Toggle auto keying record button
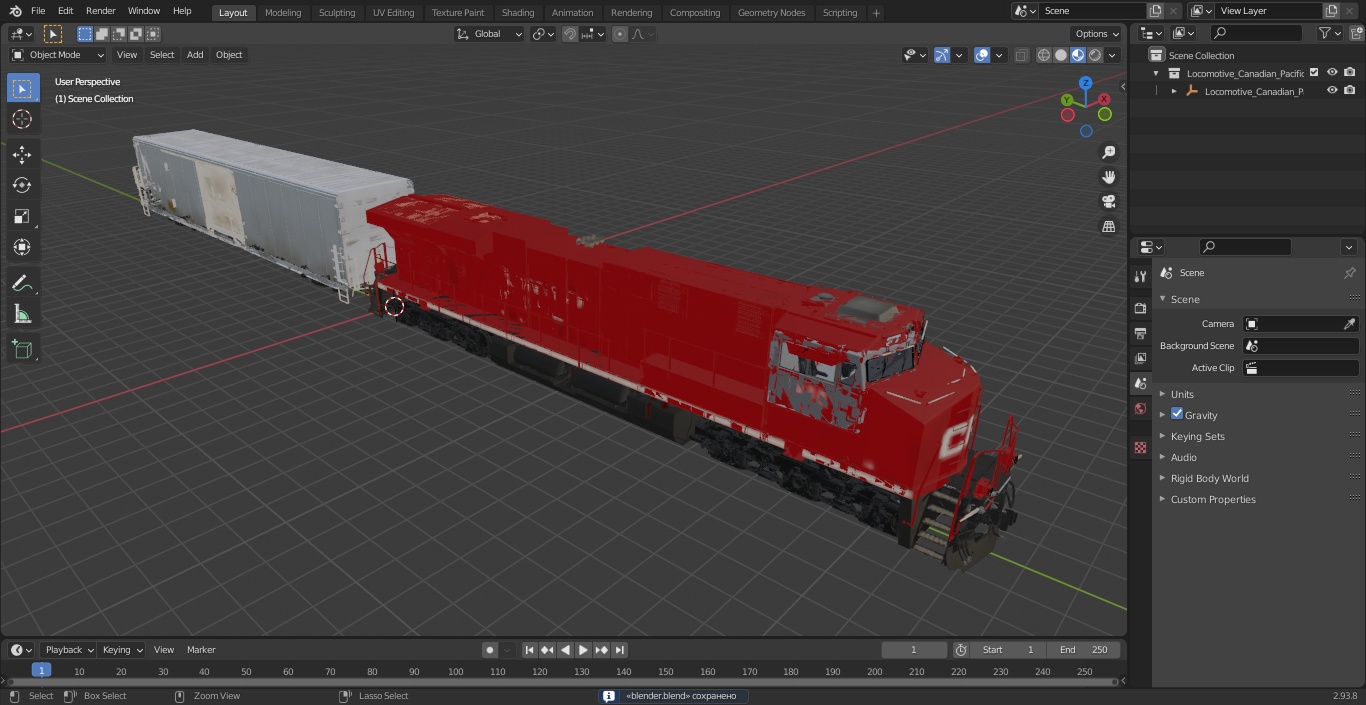Screen dimensions: 1366x705 pyautogui.click(x=490, y=650)
